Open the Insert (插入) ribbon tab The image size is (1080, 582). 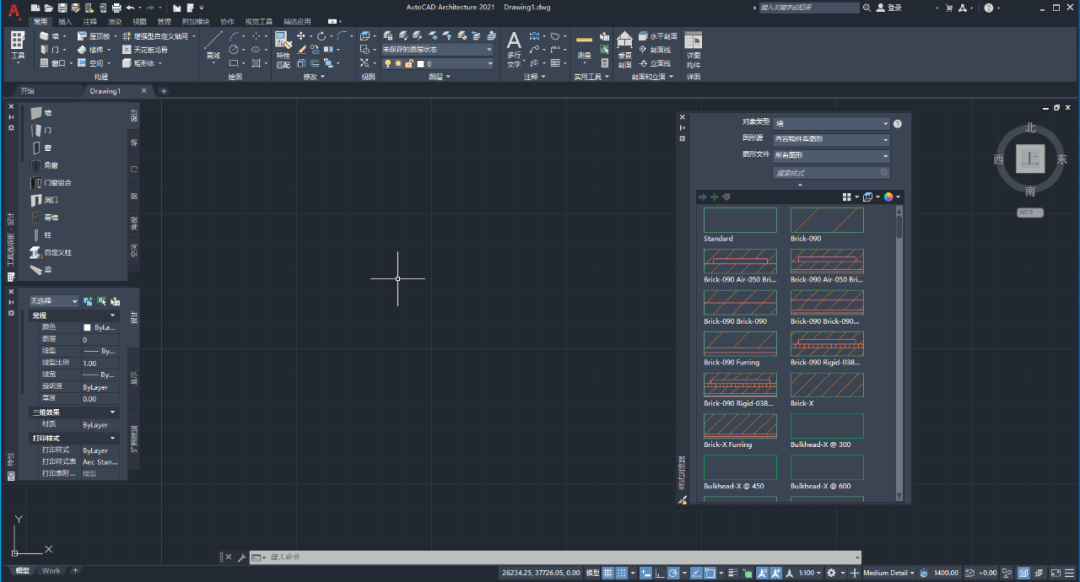65,21
